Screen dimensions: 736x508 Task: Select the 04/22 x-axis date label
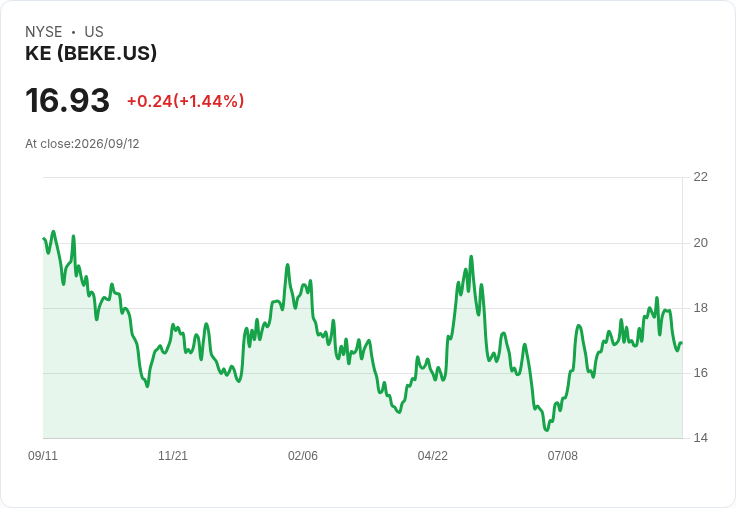(433, 455)
